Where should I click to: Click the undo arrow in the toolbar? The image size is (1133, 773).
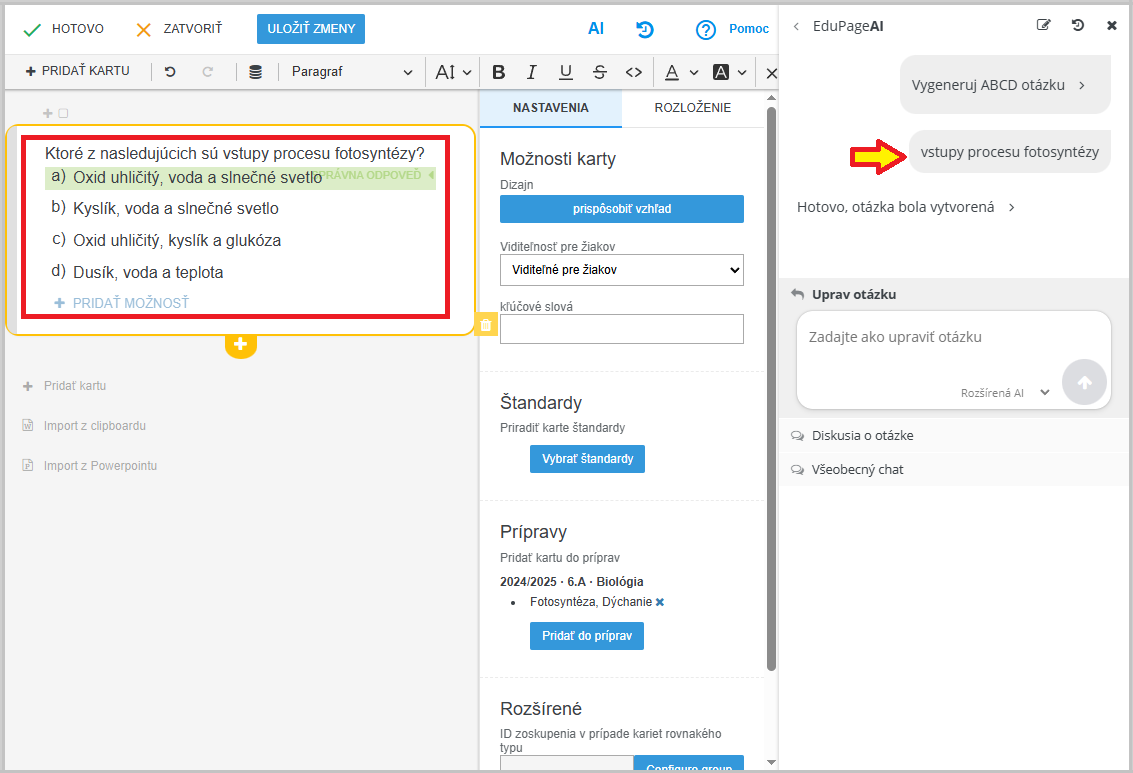tap(170, 72)
